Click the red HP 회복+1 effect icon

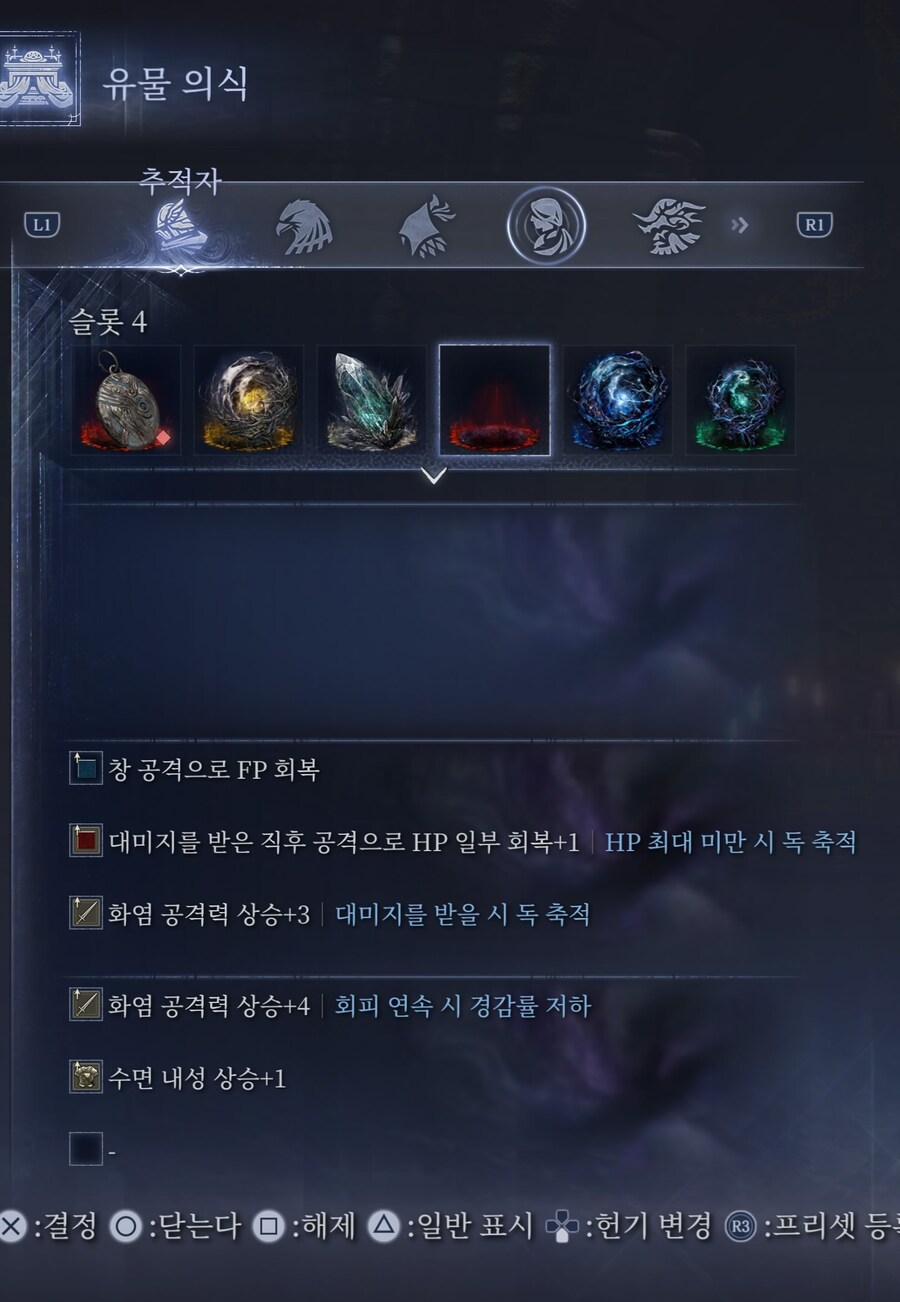[86, 841]
